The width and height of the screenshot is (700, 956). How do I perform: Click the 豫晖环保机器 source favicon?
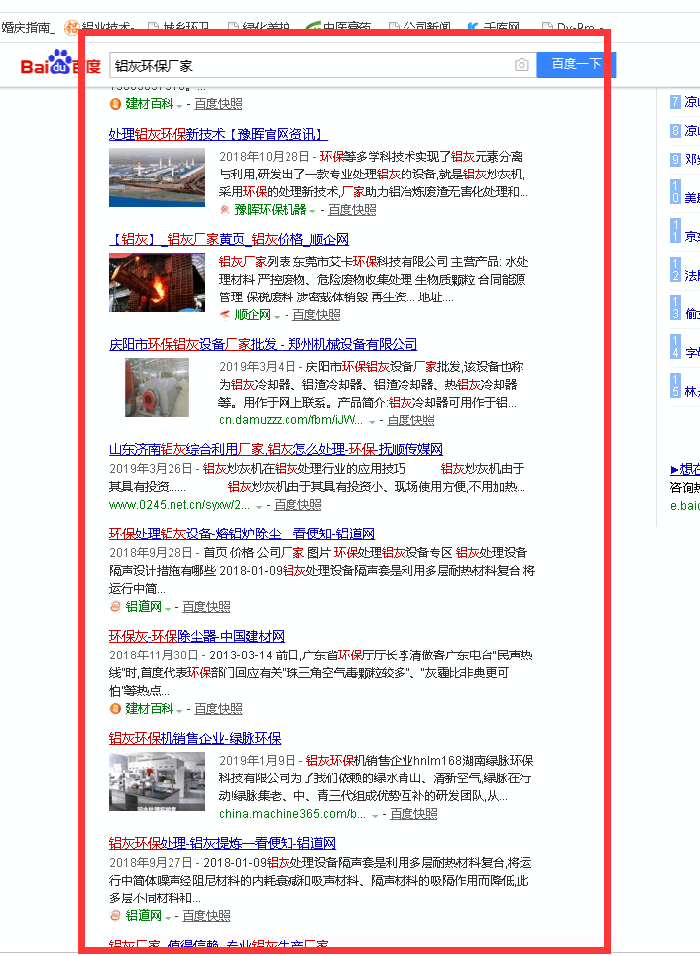pos(225,210)
